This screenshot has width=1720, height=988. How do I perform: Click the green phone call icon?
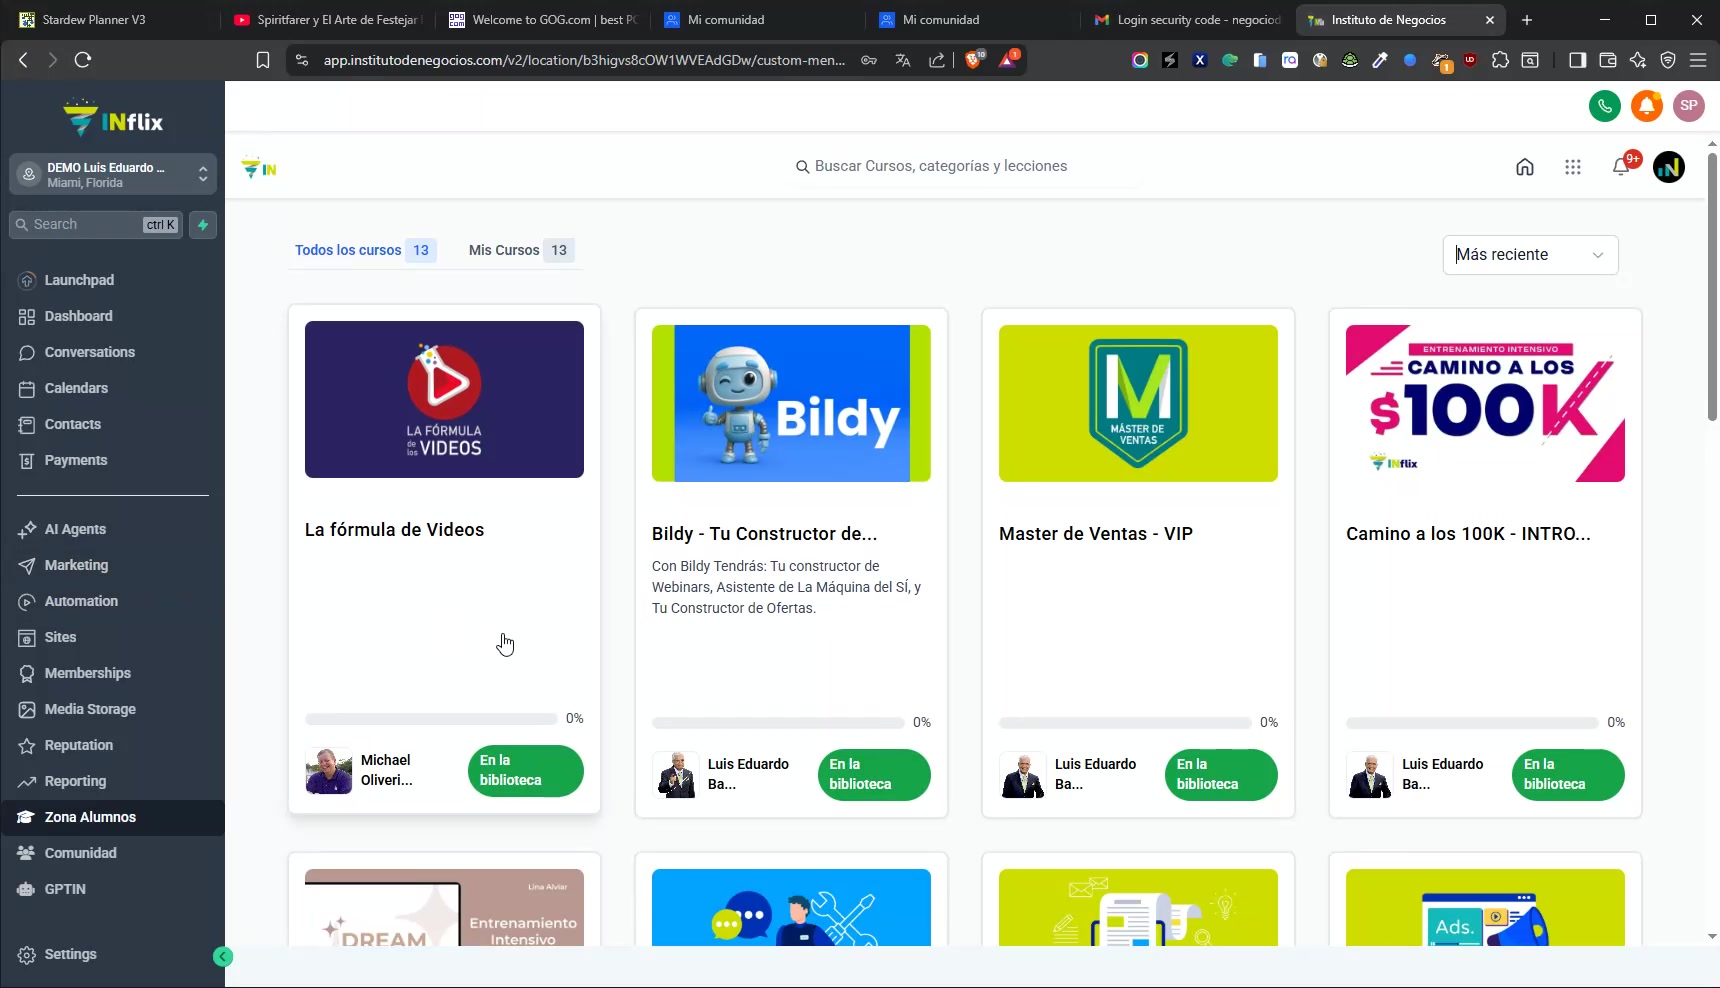[1604, 106]
